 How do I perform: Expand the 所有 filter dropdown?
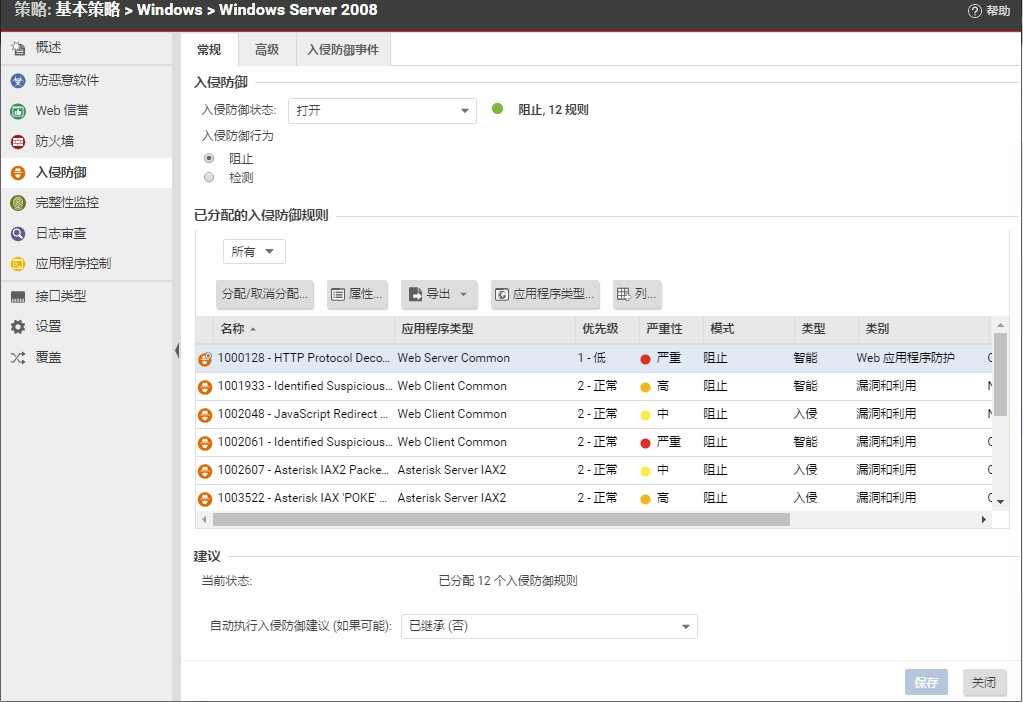(254, 252)
